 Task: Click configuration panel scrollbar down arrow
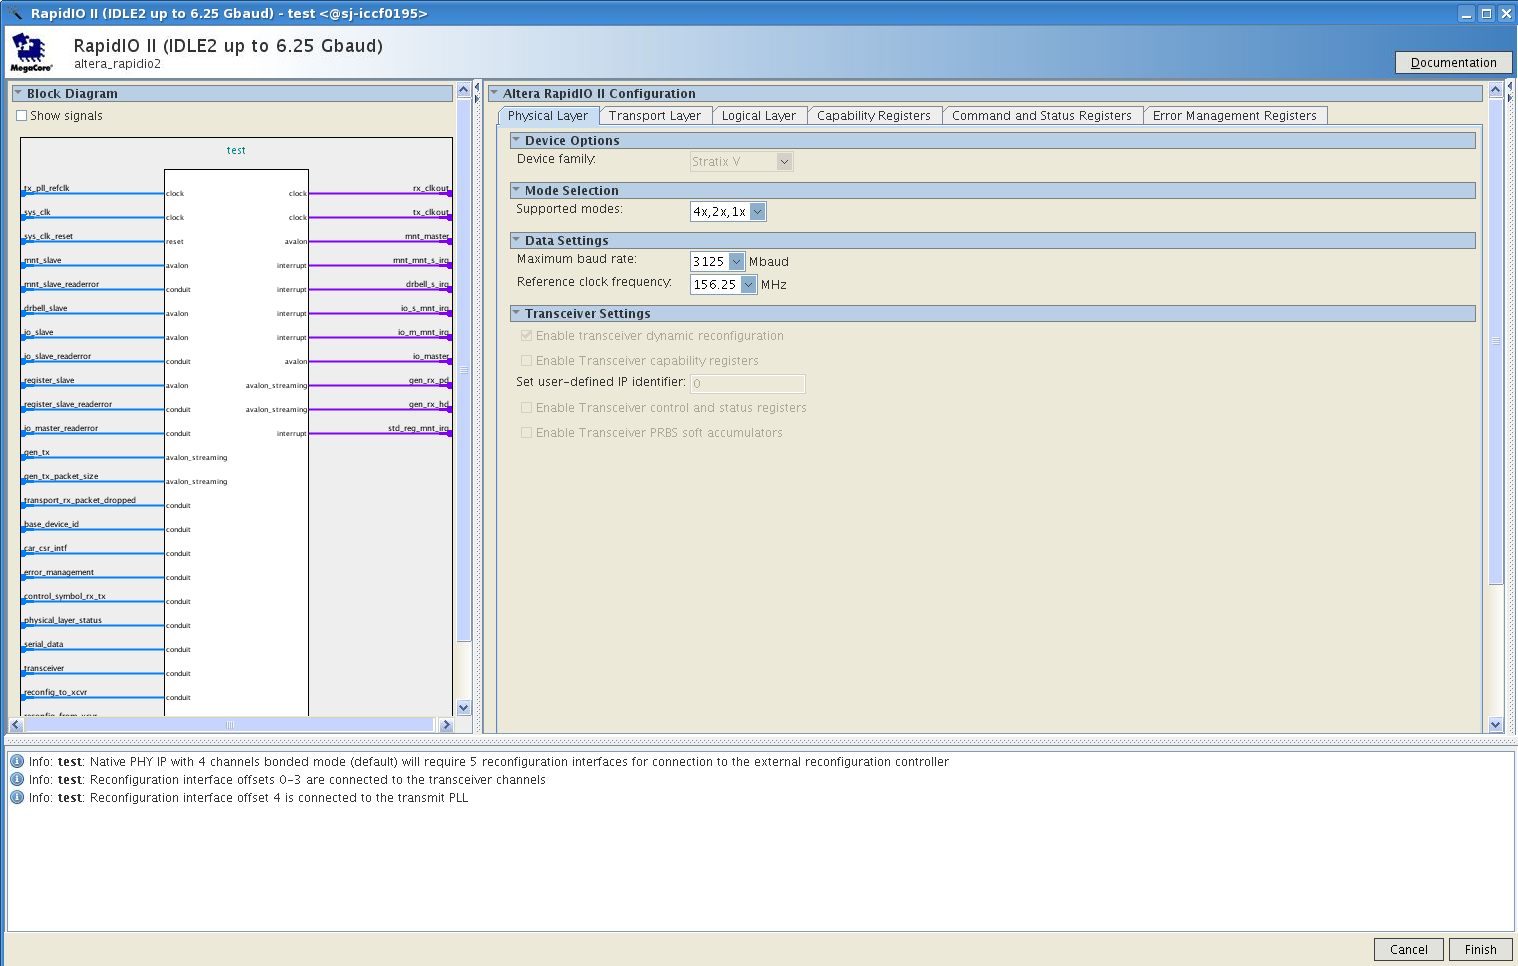[1496, 725]
